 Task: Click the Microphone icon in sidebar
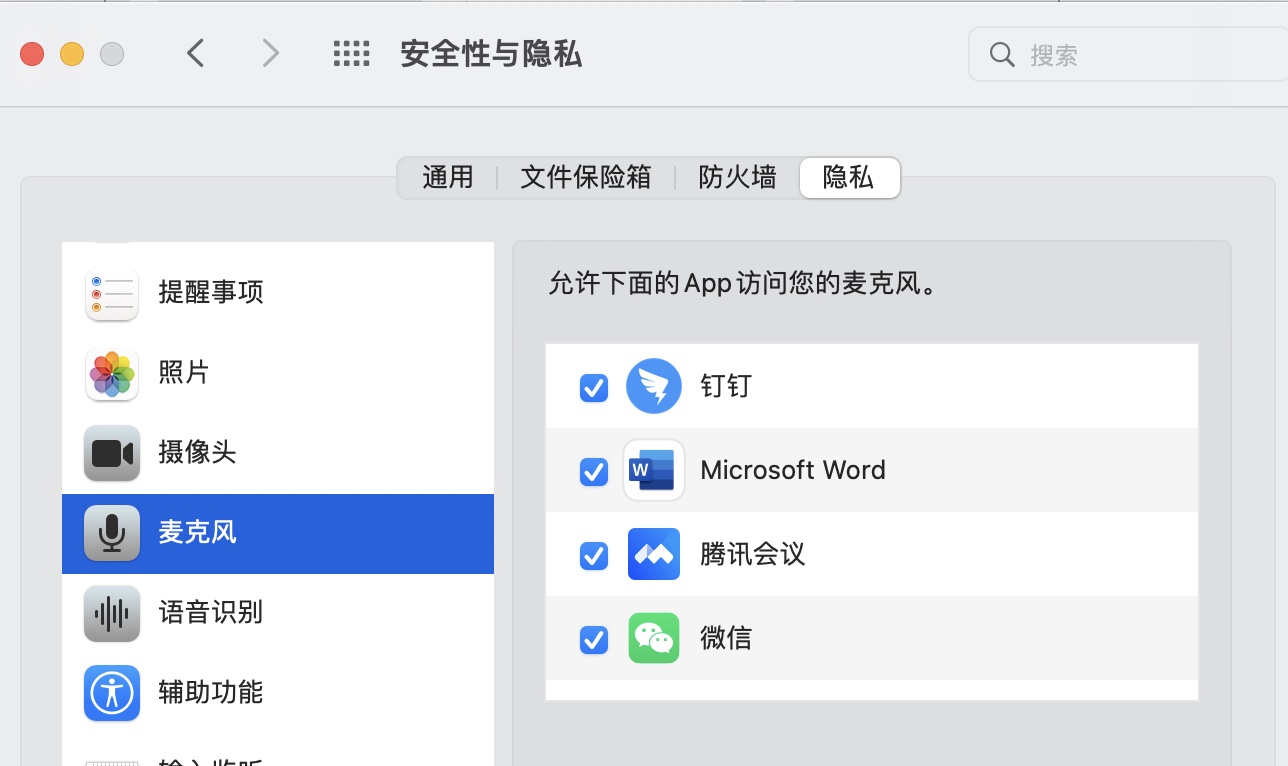click(111, 533)
